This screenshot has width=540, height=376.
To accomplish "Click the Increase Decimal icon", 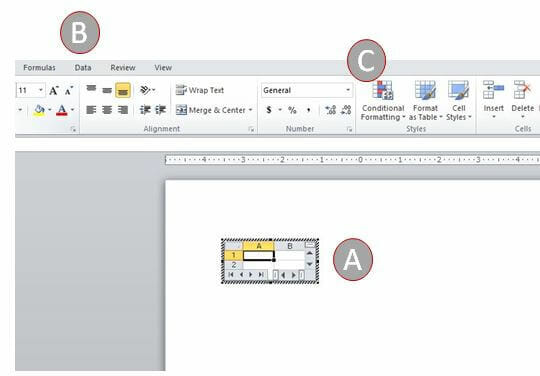I will click(x=331, y=110).
